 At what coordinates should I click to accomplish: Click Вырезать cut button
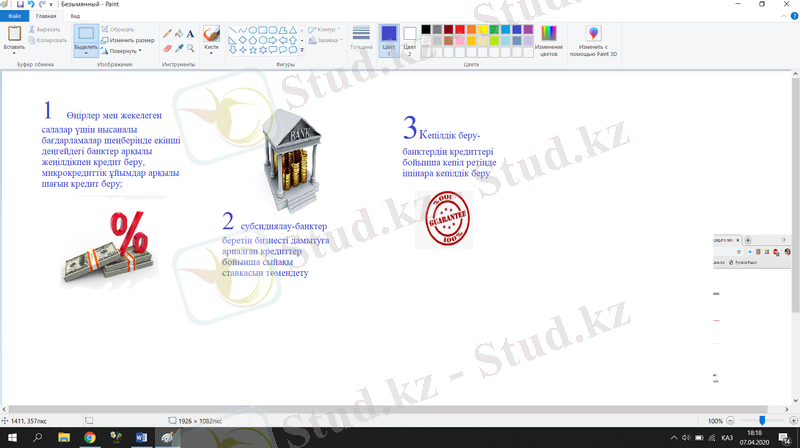pos(44,30)
